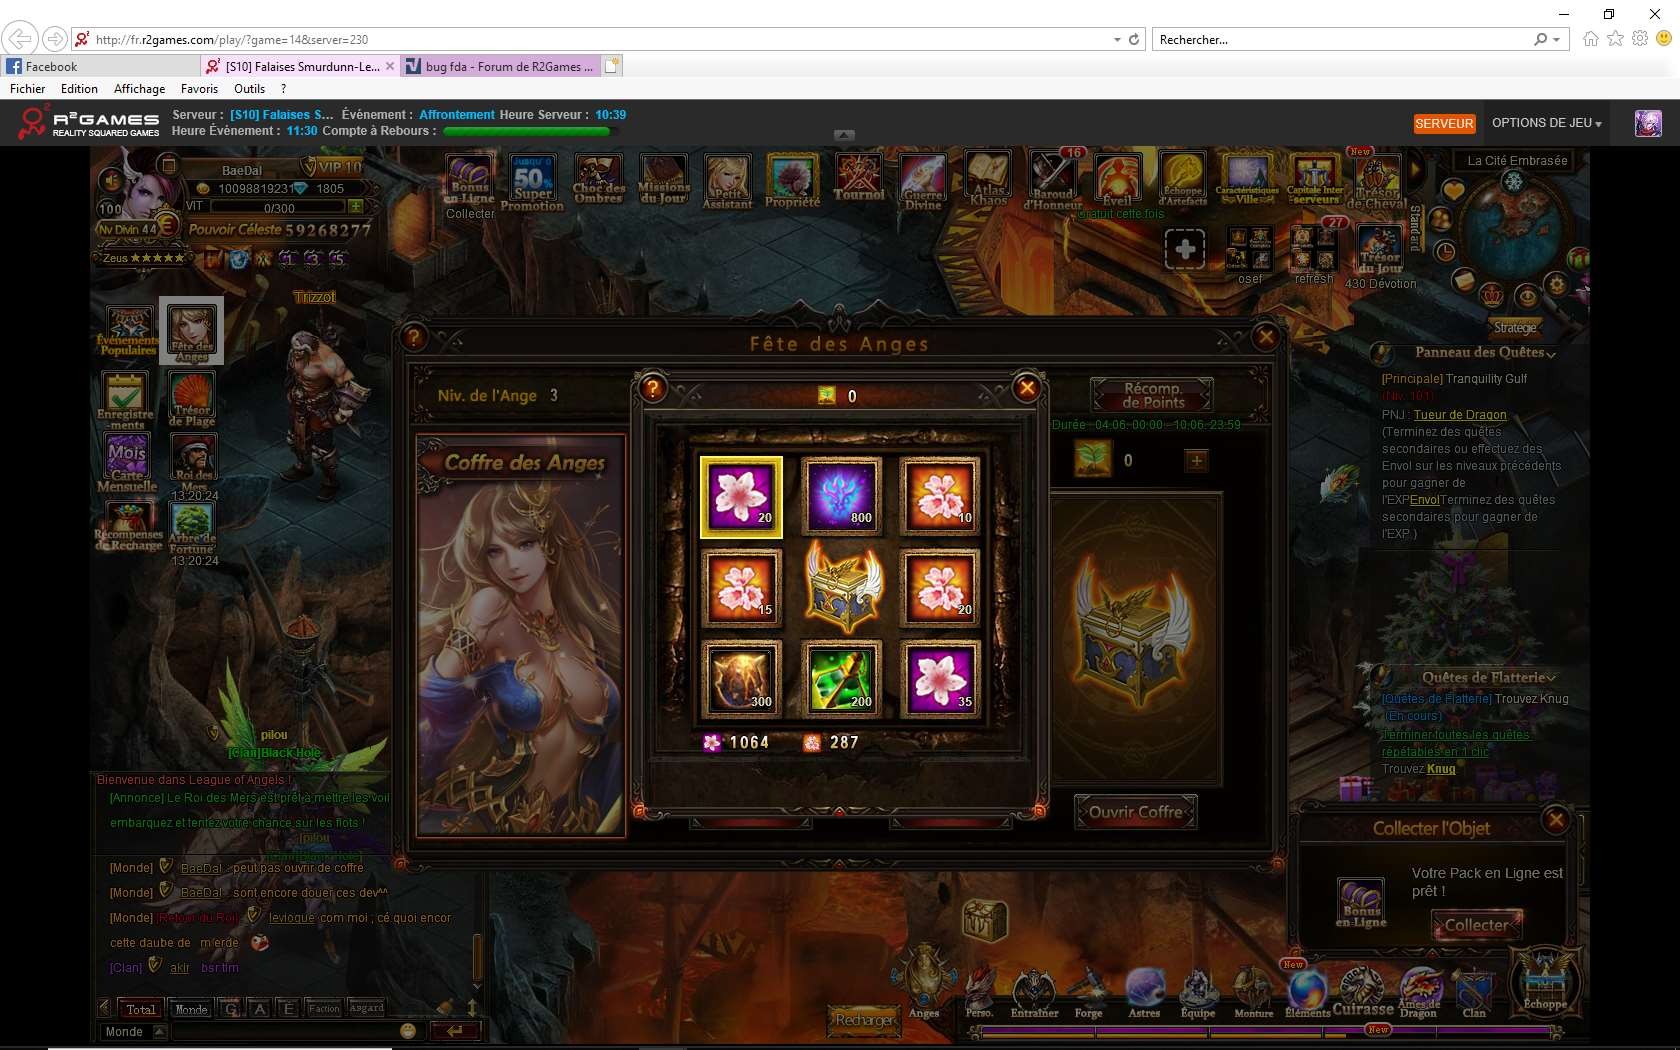Click the golden winged chest in grid center
Screen dimensions: 1680x1050
tap(842, 586)
